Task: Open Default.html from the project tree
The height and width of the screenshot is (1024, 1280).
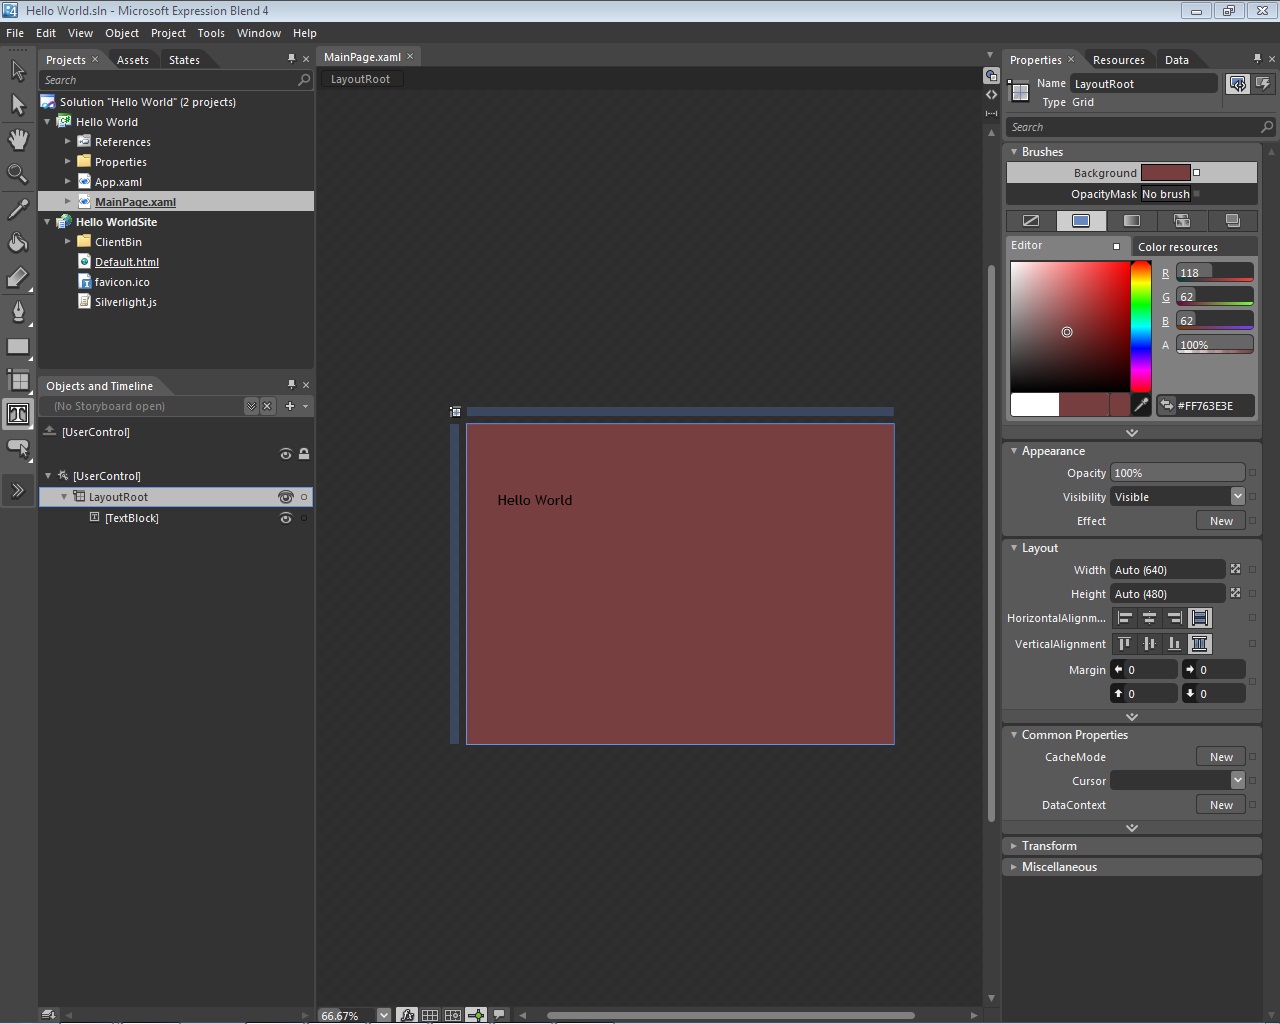Action: click(127, 261)
